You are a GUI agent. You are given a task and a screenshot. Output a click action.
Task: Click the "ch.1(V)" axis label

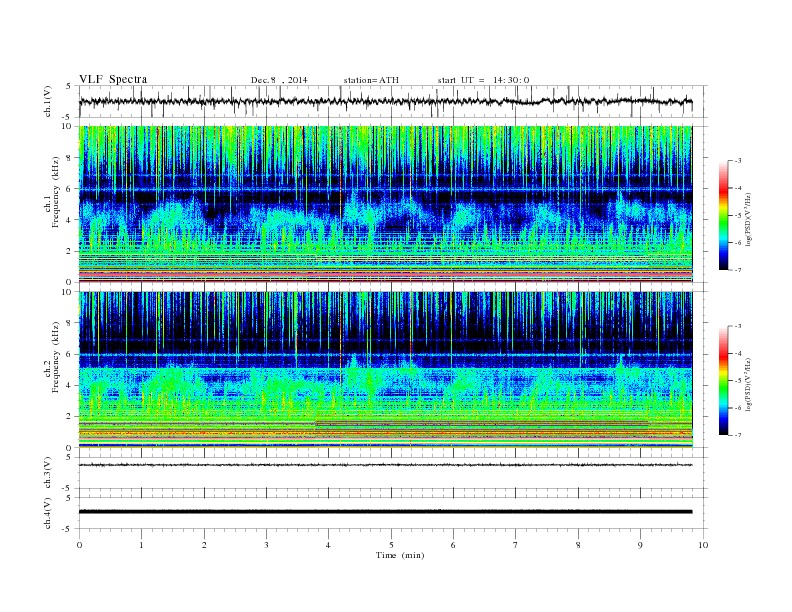[x=48, y=102]
